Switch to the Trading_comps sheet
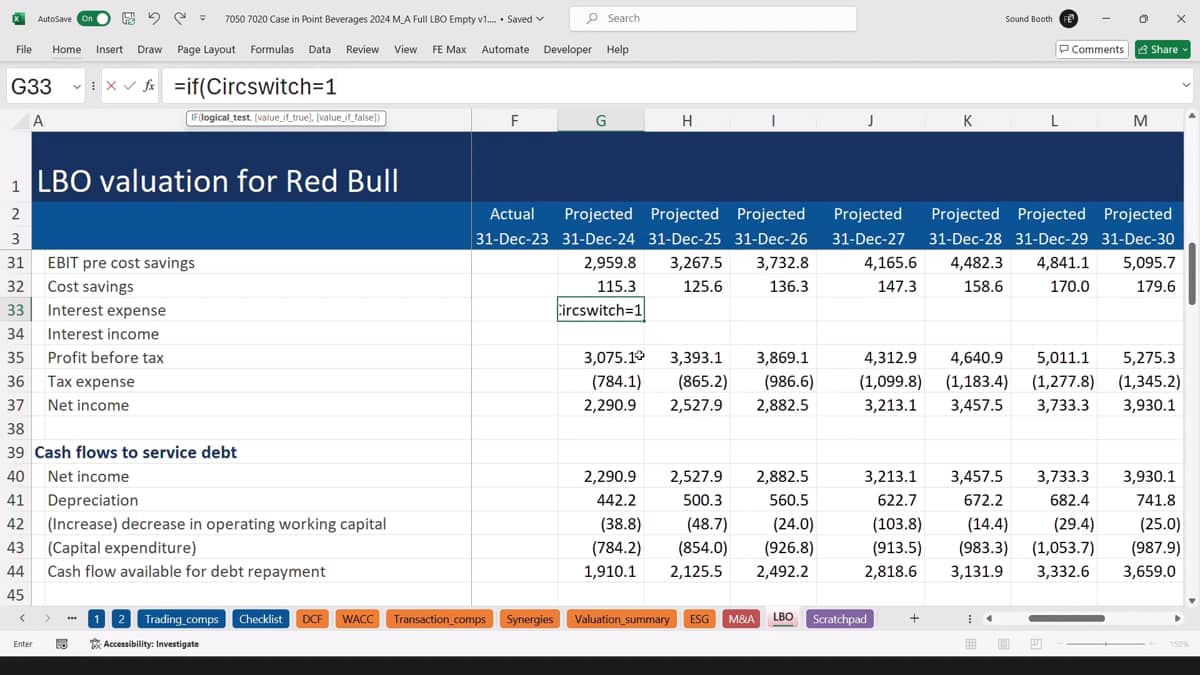 coord(181,619)
